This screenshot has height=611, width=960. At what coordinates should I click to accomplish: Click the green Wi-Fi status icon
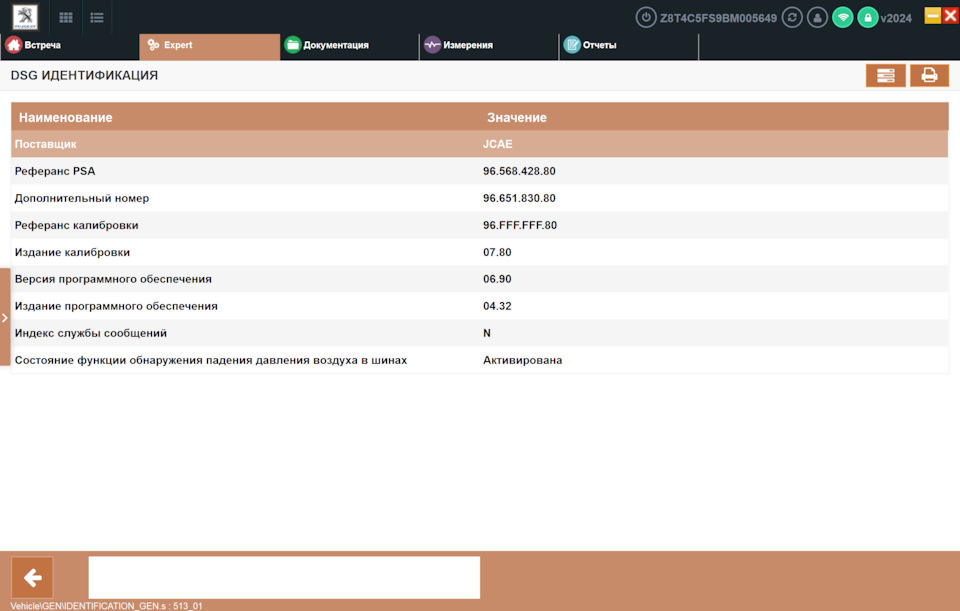842,17
